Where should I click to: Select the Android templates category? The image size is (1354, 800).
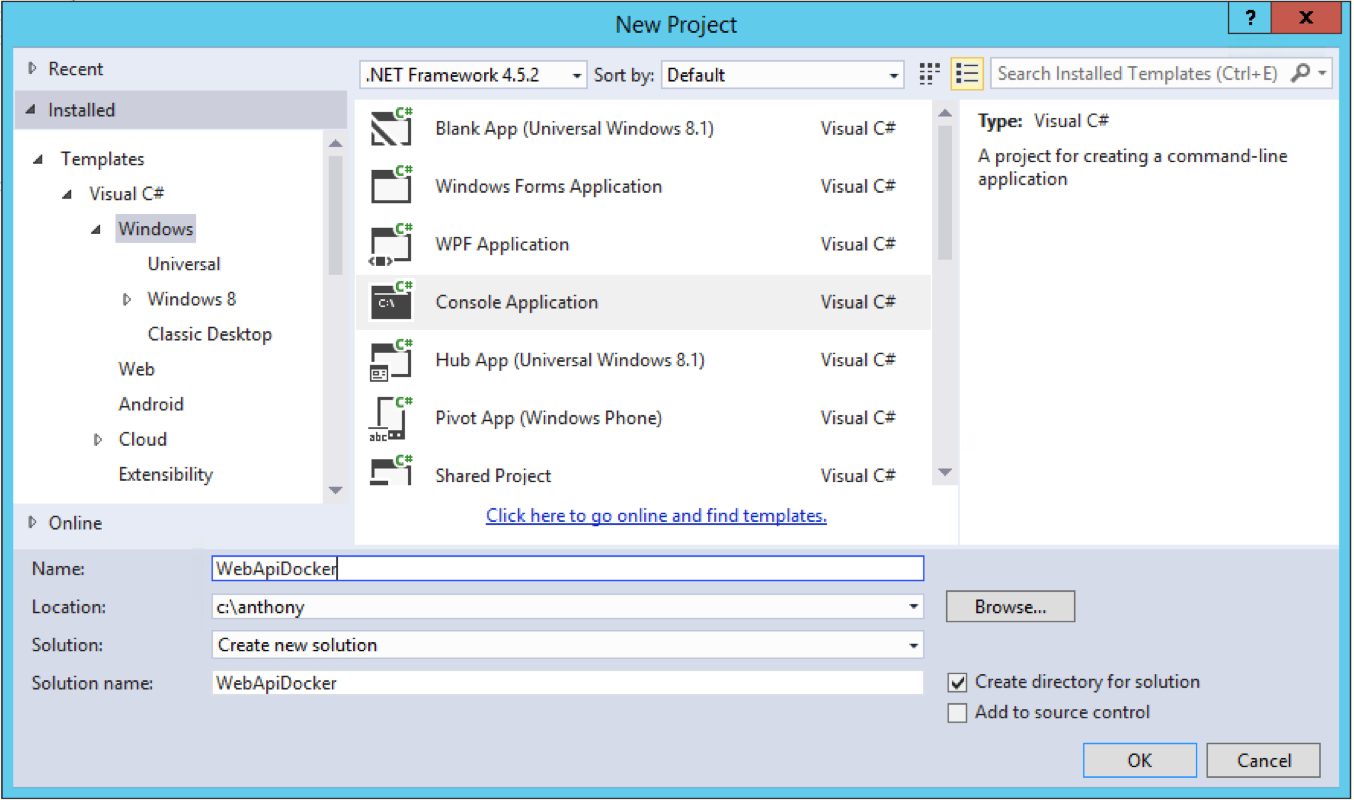tap(151, 404)
